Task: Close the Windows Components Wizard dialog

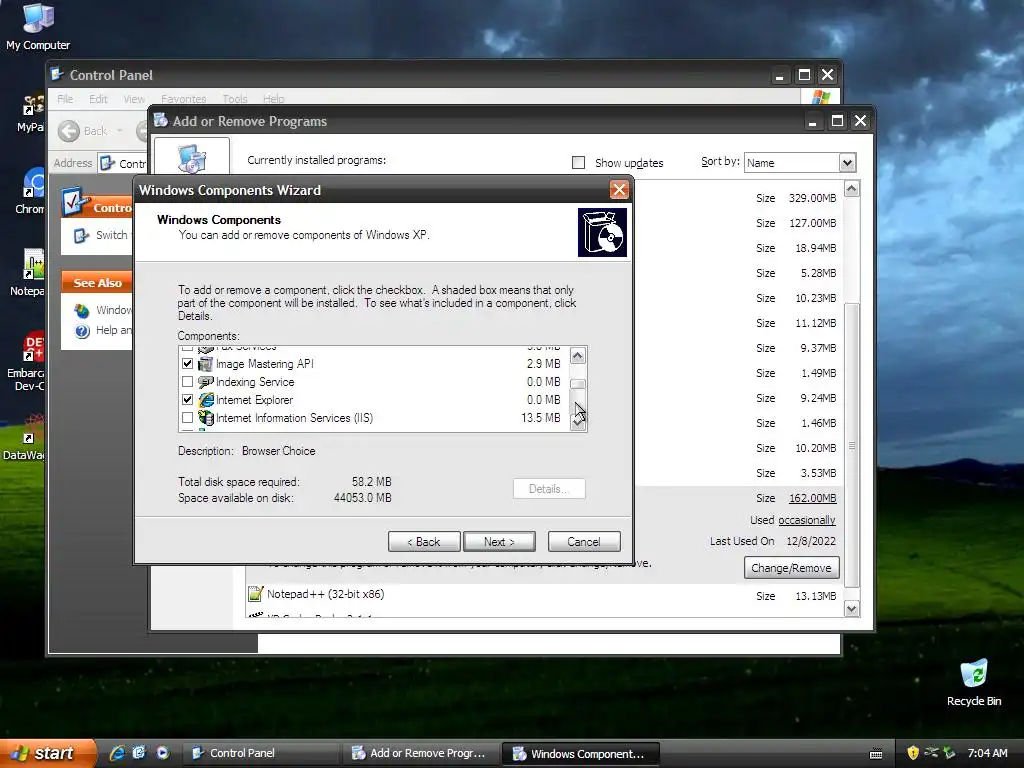Action: coord(619,190)
